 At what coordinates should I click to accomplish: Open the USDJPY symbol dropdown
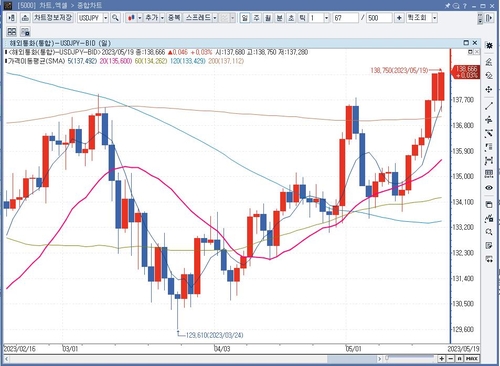[x=106, y=18]
